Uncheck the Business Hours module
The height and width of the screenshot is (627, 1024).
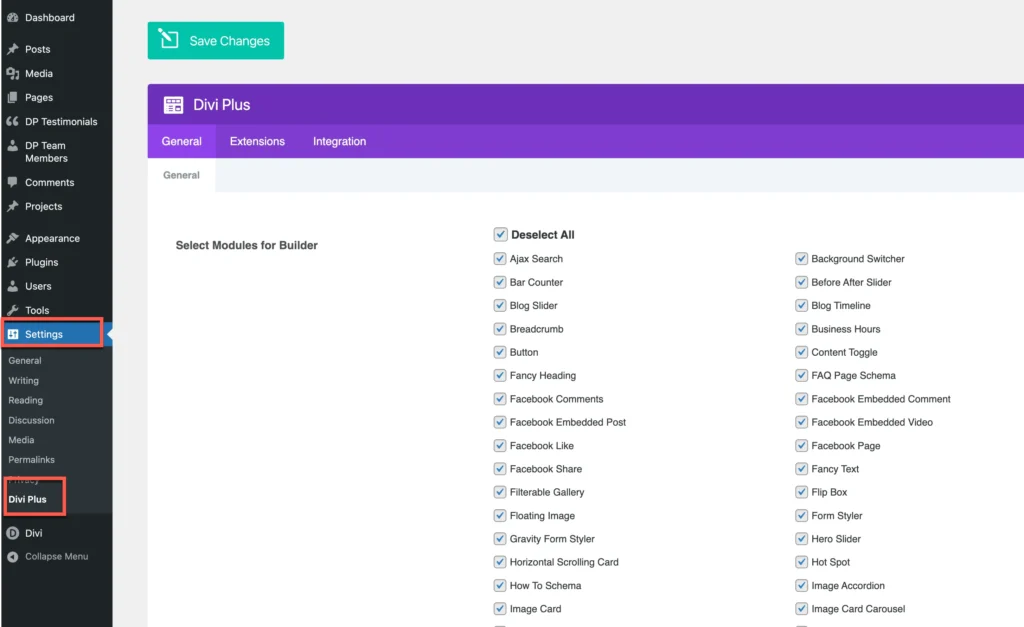[801, 329]
